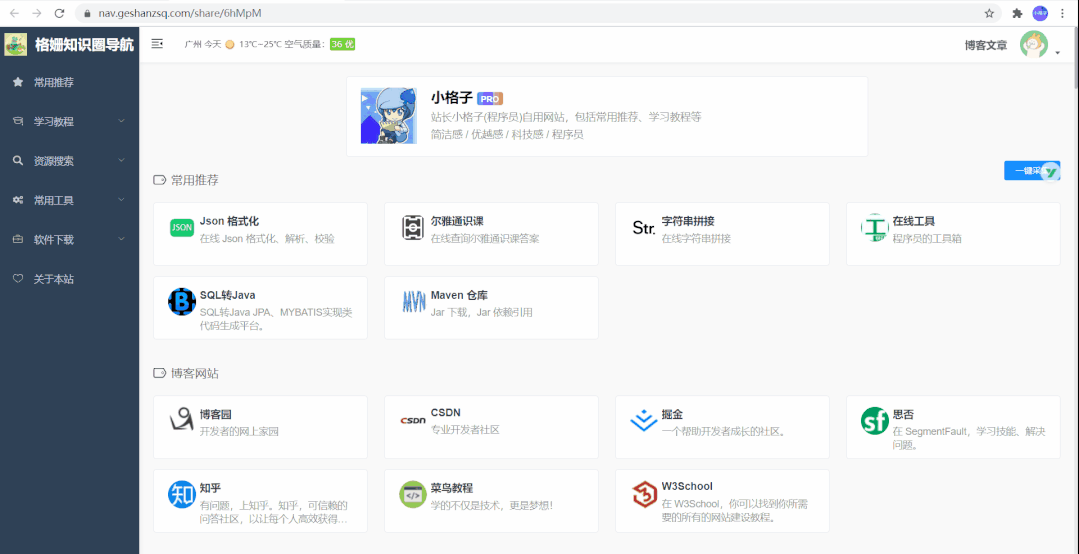Click the Maven MVN icon
The image size is (1079, 554).
tap(413, 302)
